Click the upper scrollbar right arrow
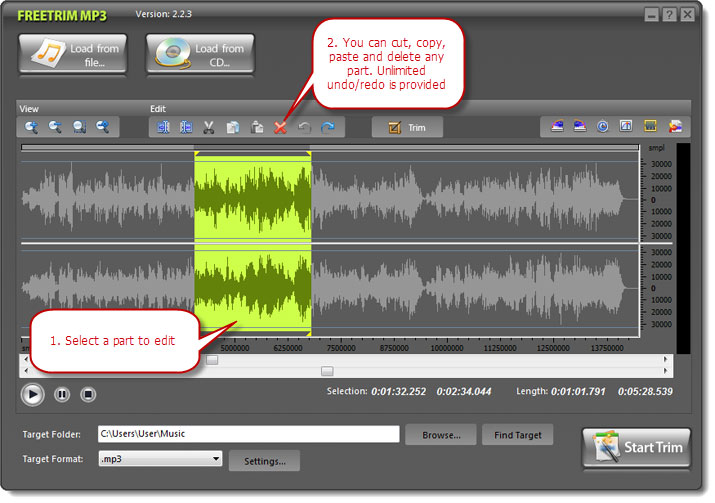The height and width of the screenshot is (503, 715). click(665, 359)
